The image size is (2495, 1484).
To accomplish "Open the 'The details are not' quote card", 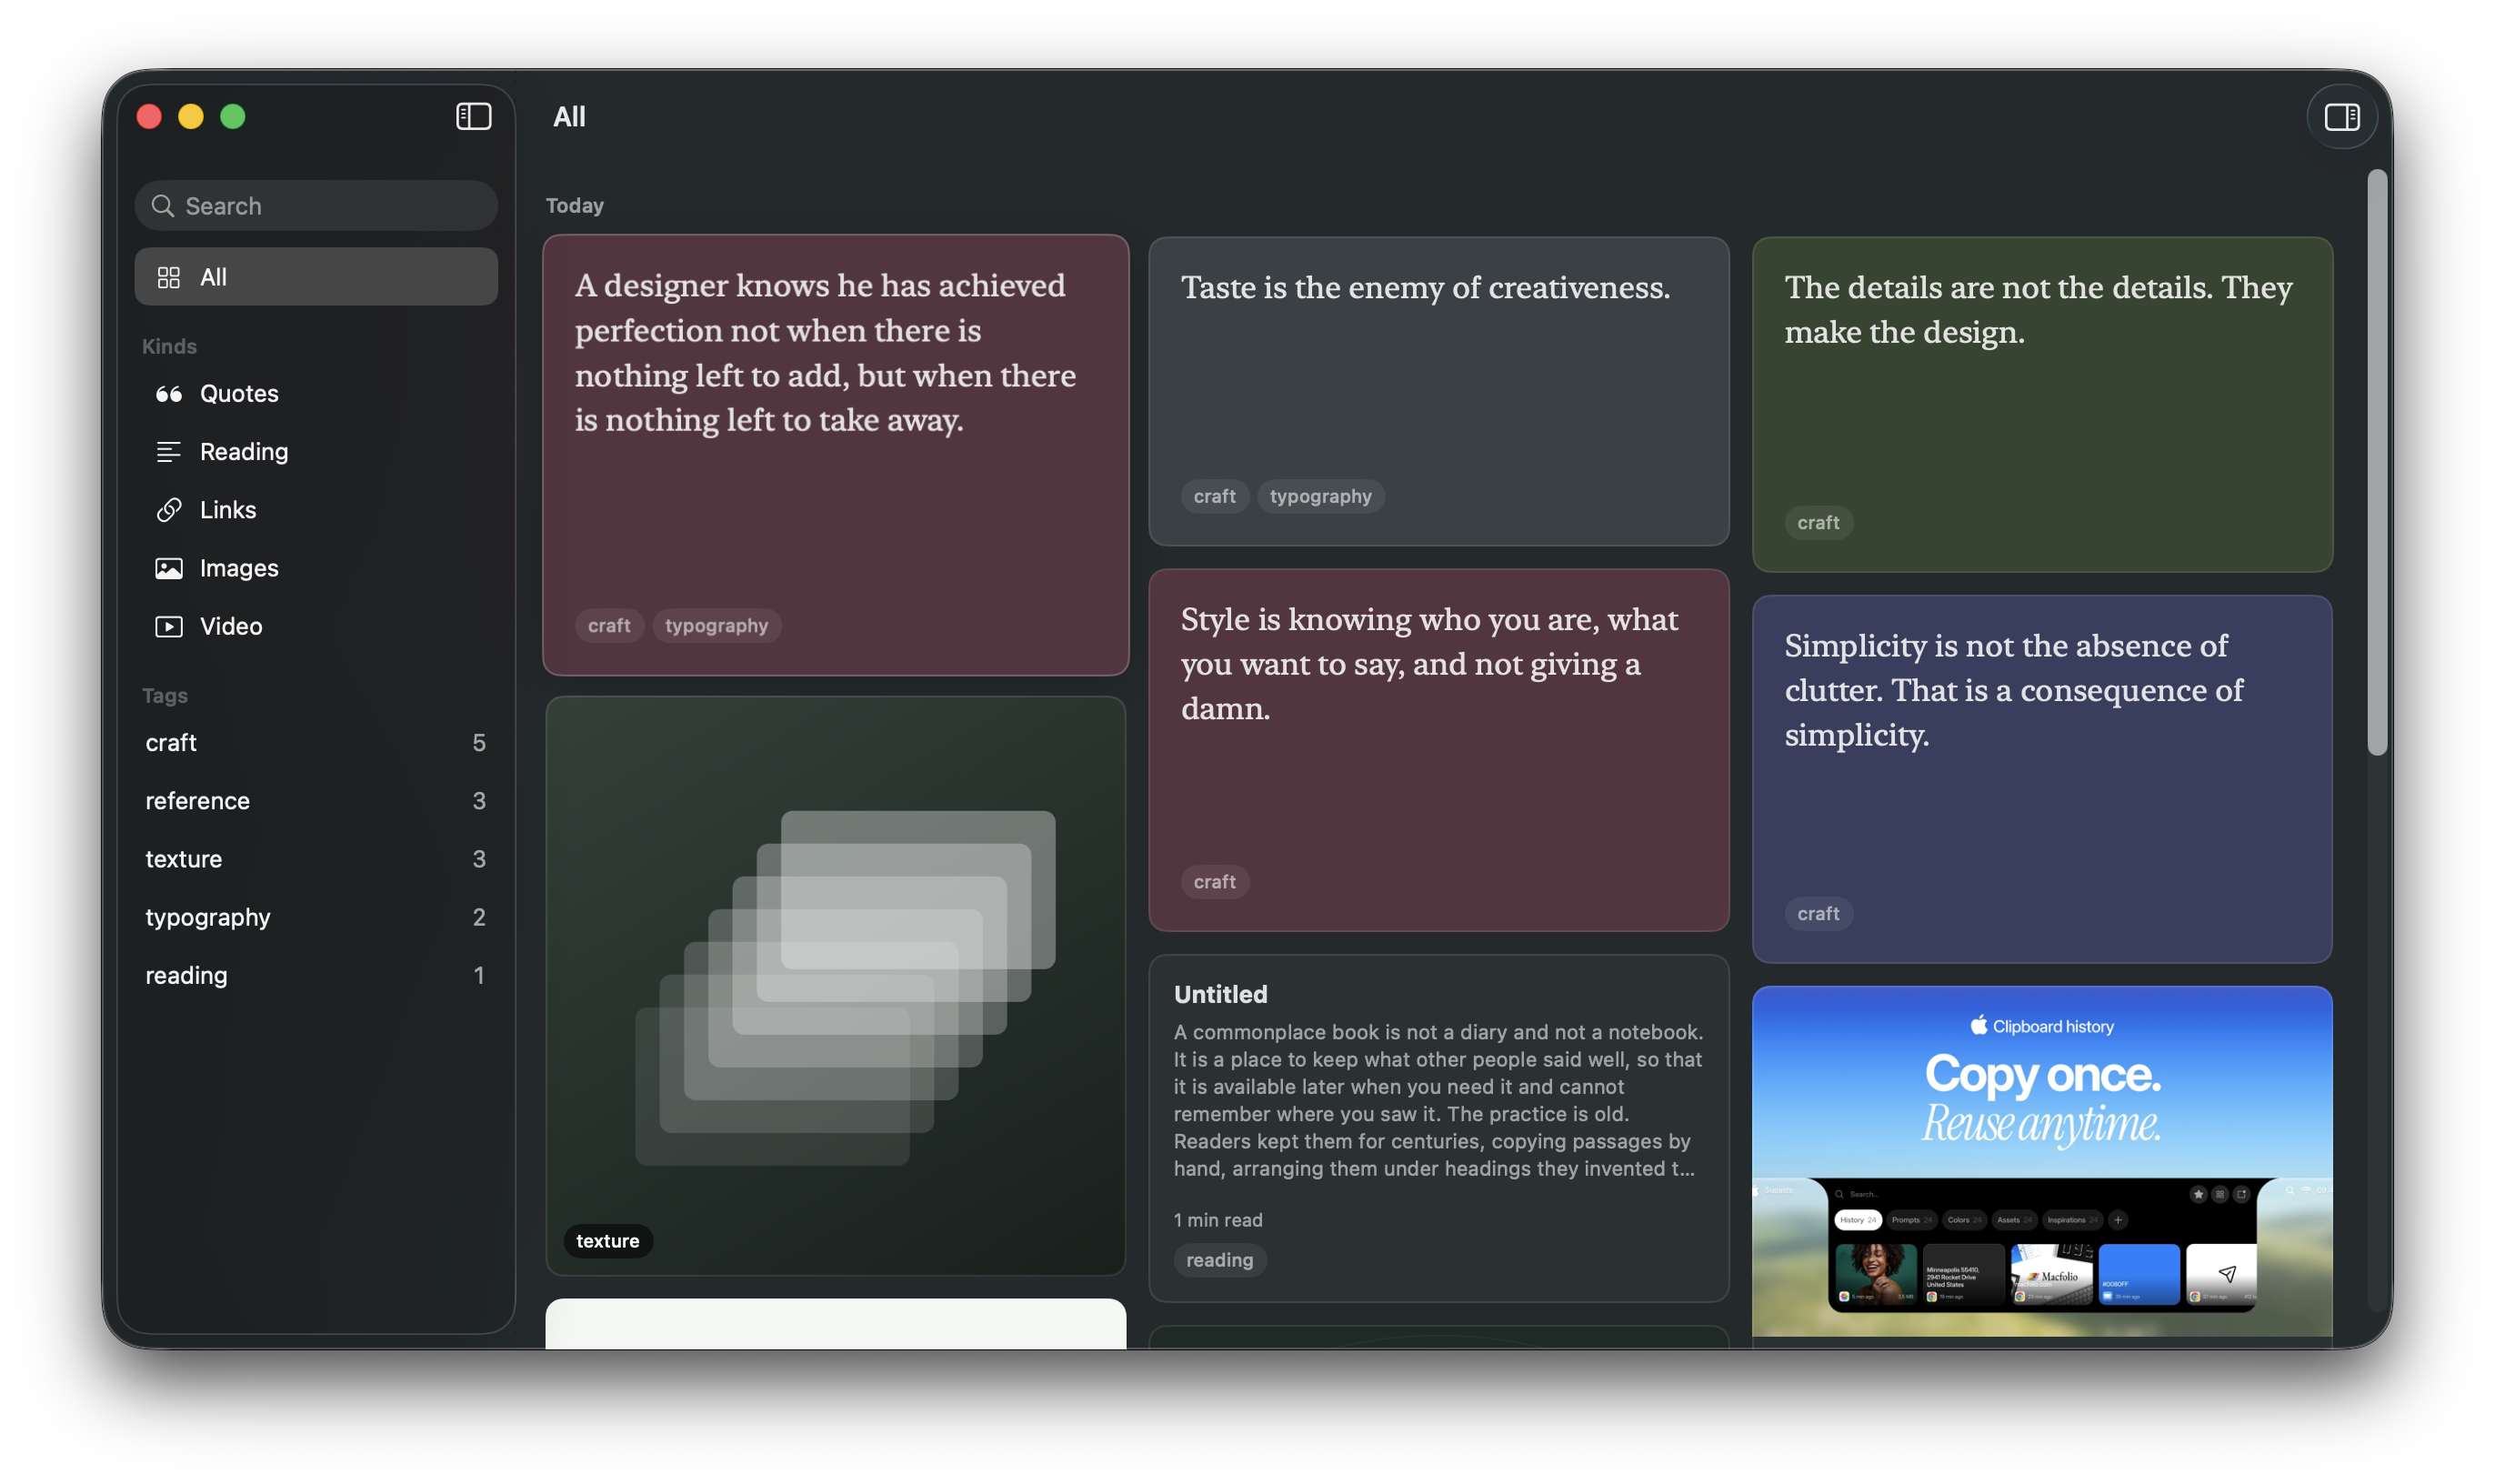I will click(x=2042, y=404).
